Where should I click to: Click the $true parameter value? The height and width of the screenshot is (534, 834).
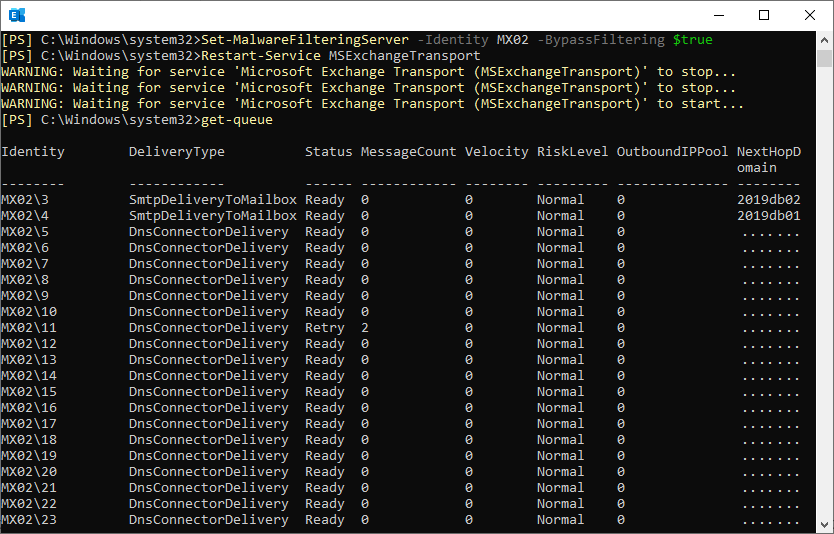(693, 40)
